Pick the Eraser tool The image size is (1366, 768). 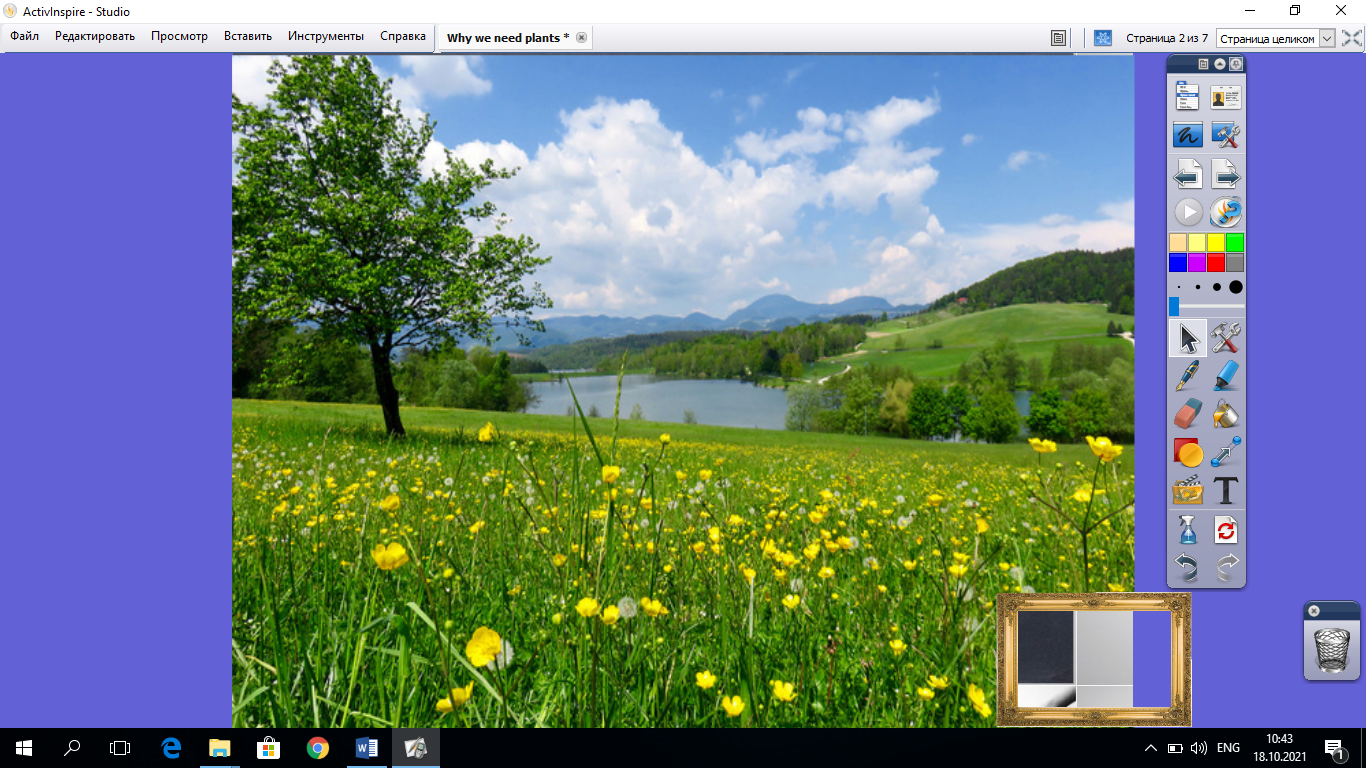[x=1187, y=413]
